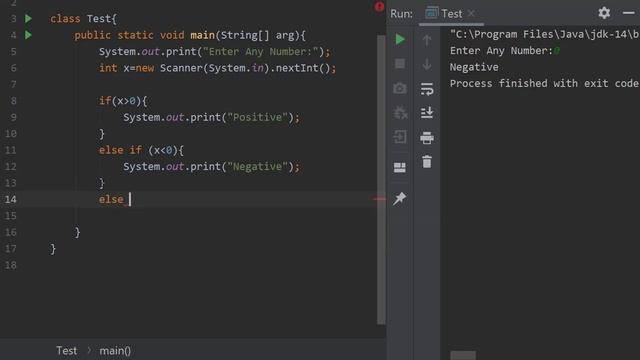This screenshot has width=640, height=360.
Task: Click "Negative" output in Run console
Action: (x=474, y=67)
